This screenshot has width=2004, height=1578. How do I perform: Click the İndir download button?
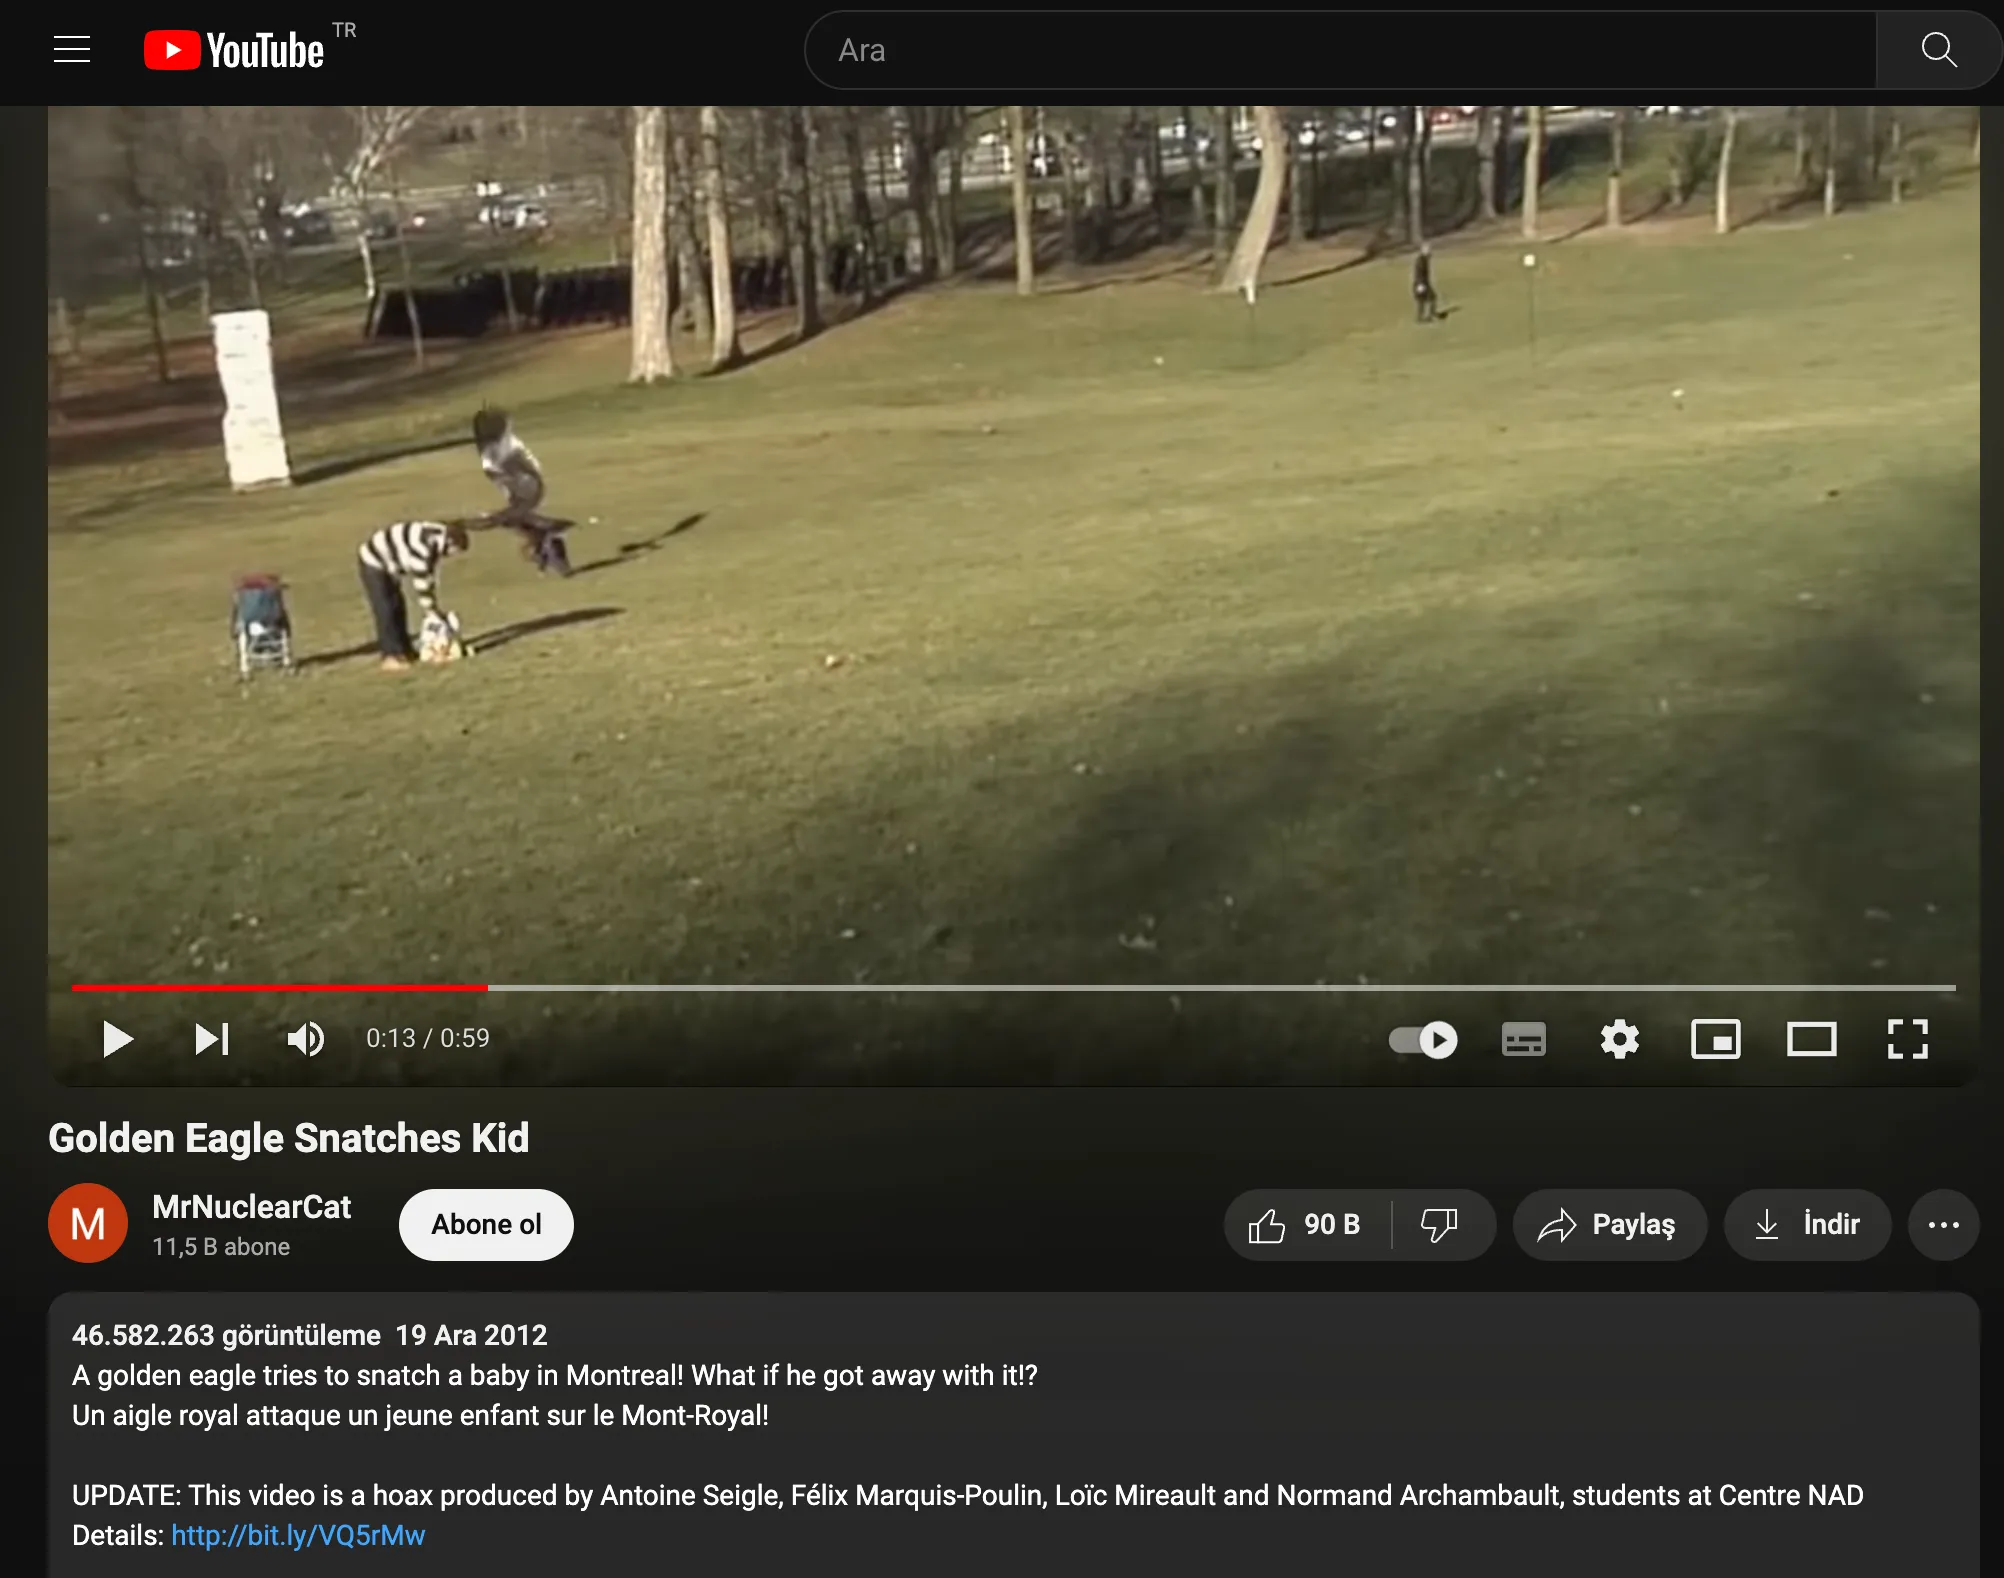click(x=1807, y=1225)
